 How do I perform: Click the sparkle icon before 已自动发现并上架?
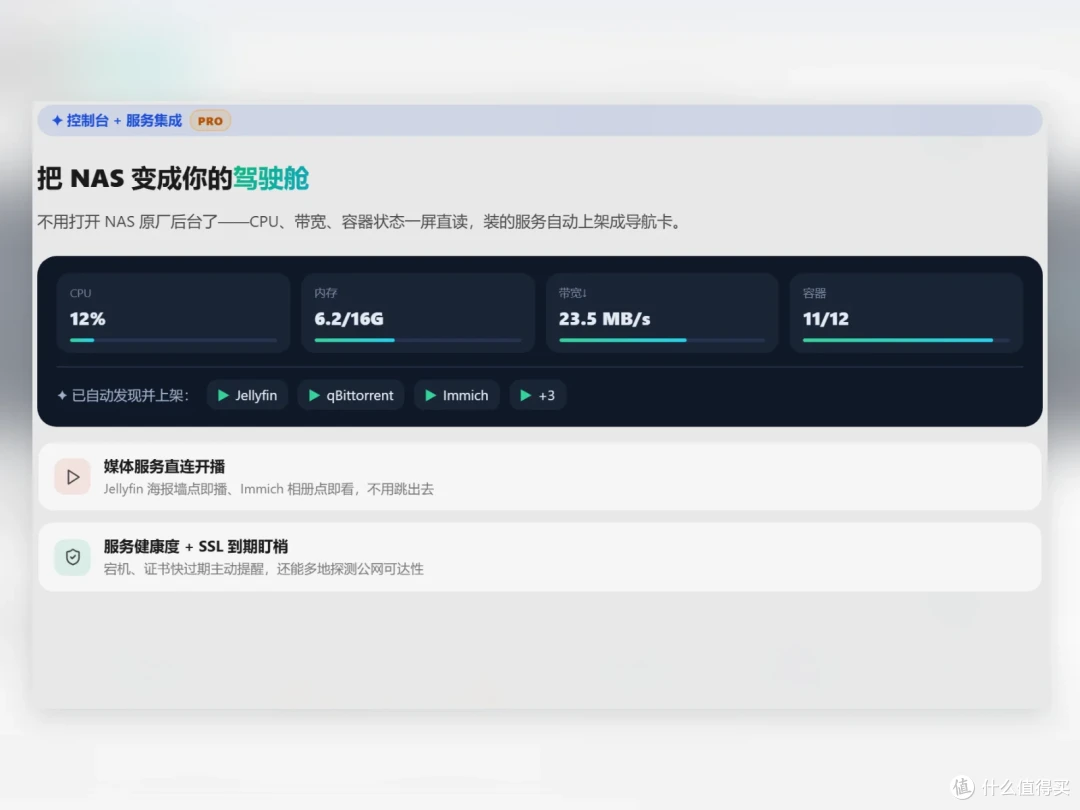pos(62,395)
